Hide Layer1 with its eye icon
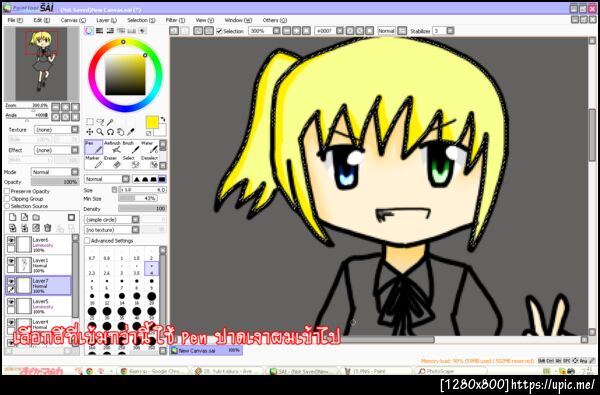 11,261
